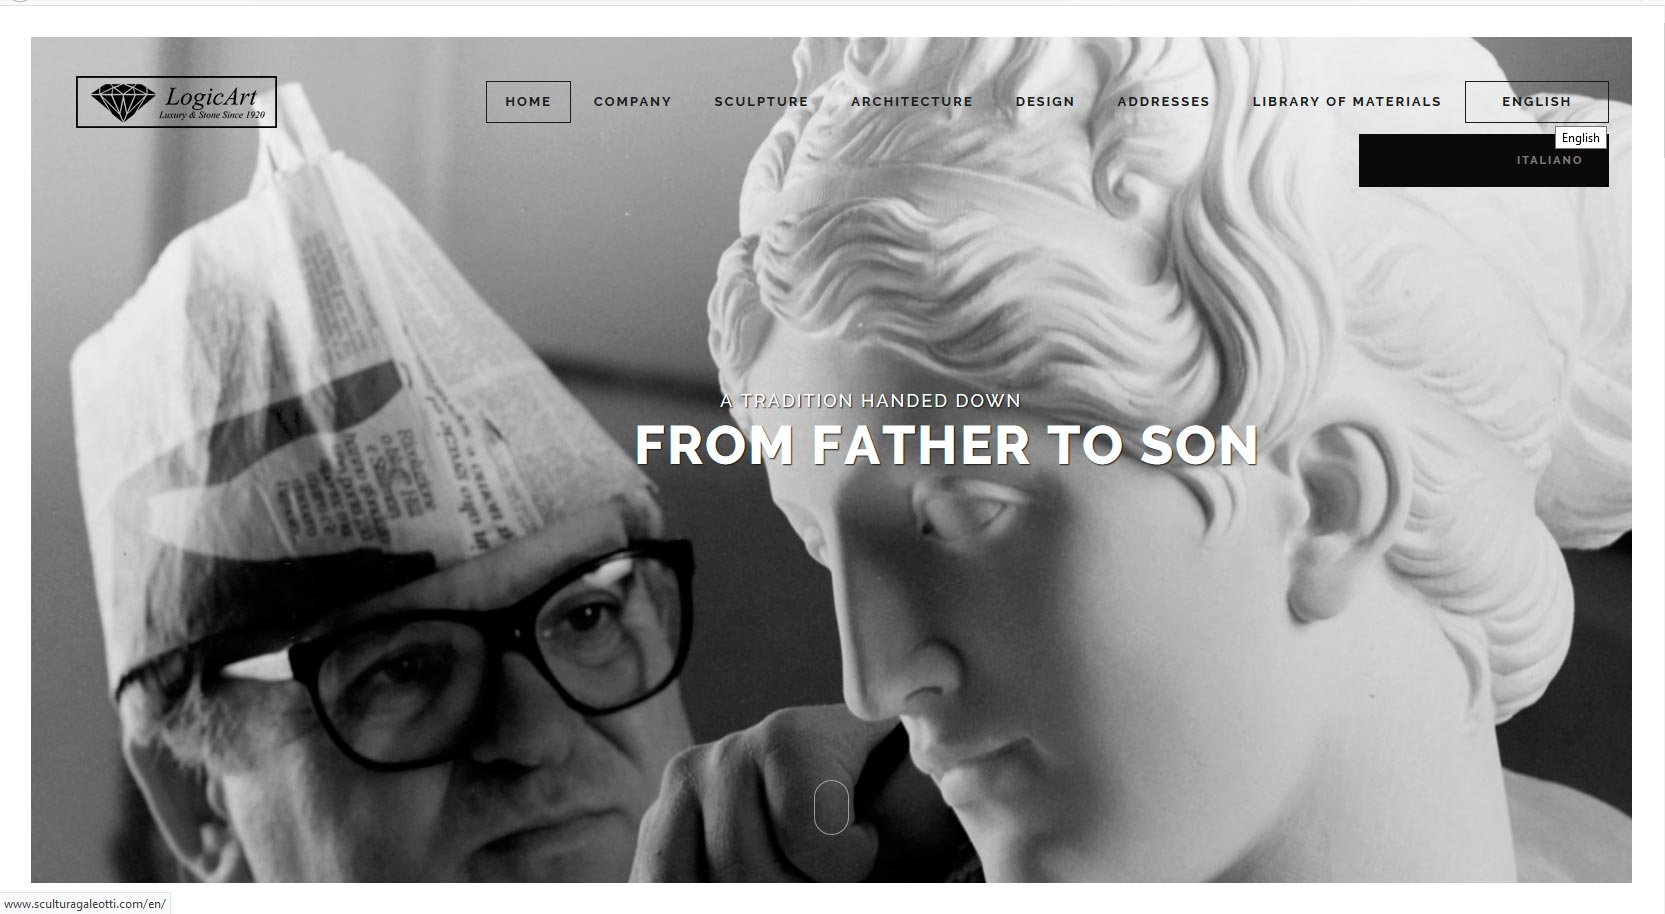Open the SCULPTURE section
Viewport: 1665px width, 914px height.
point(761,102)
